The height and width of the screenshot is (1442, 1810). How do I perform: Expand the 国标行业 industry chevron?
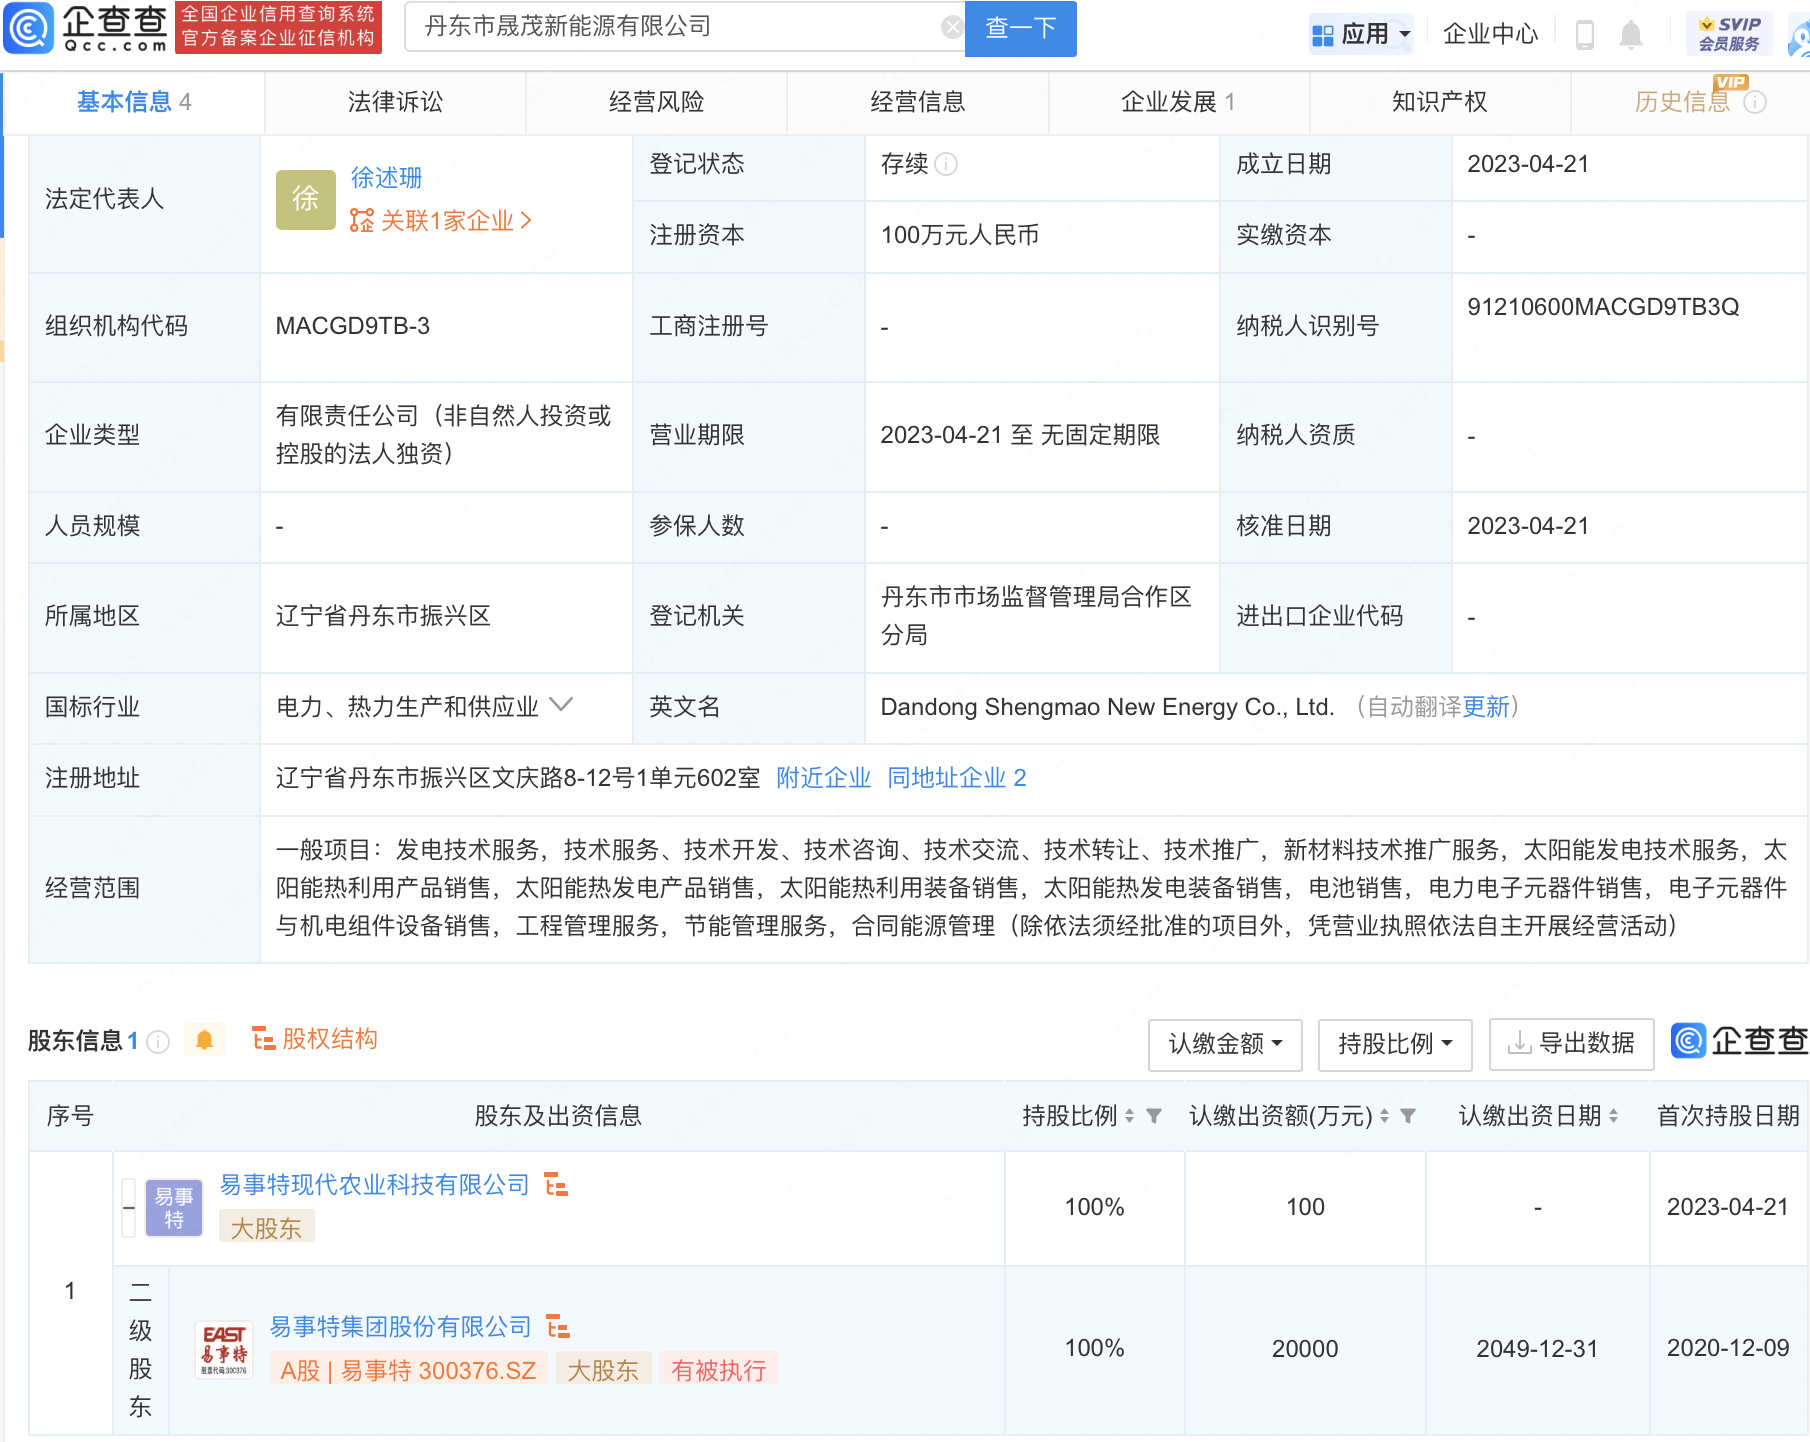(x=562, y=705)
